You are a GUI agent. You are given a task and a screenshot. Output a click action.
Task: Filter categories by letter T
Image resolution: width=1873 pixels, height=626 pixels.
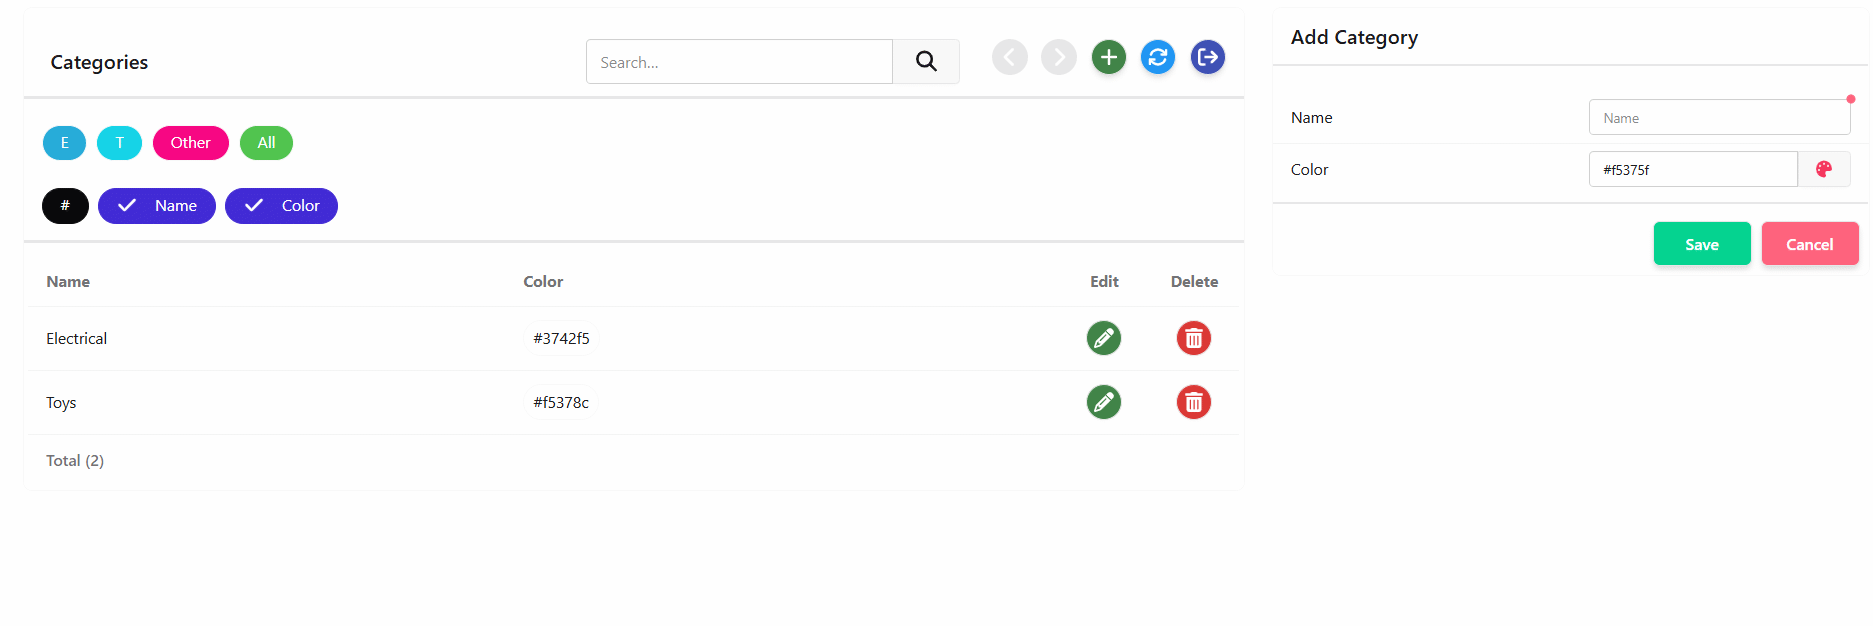119,143
